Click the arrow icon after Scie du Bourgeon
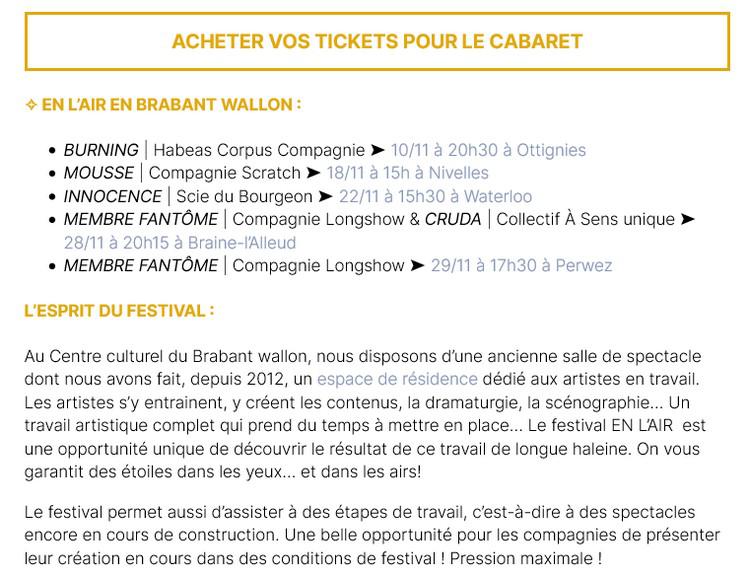This screenshot has width=750, height=577. (x=326, y=197)
